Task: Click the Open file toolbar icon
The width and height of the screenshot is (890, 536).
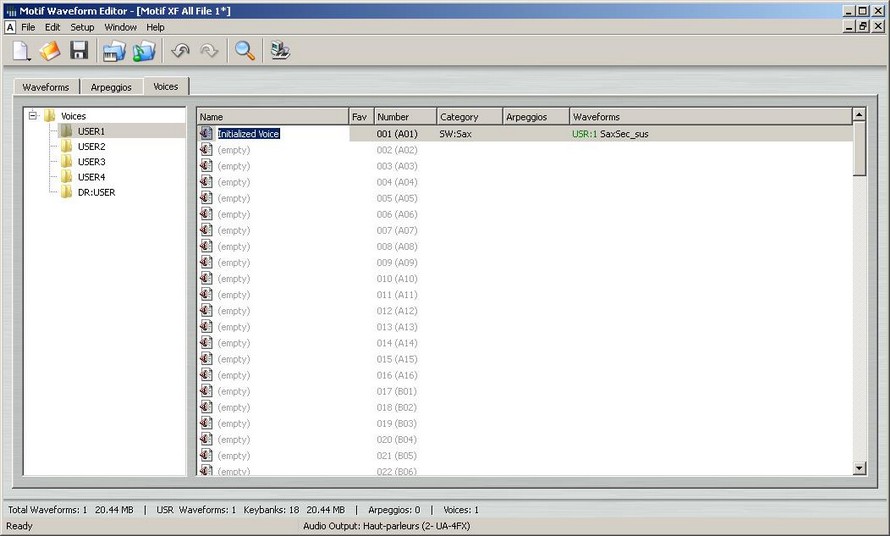Action: click(x=50, y=51)
